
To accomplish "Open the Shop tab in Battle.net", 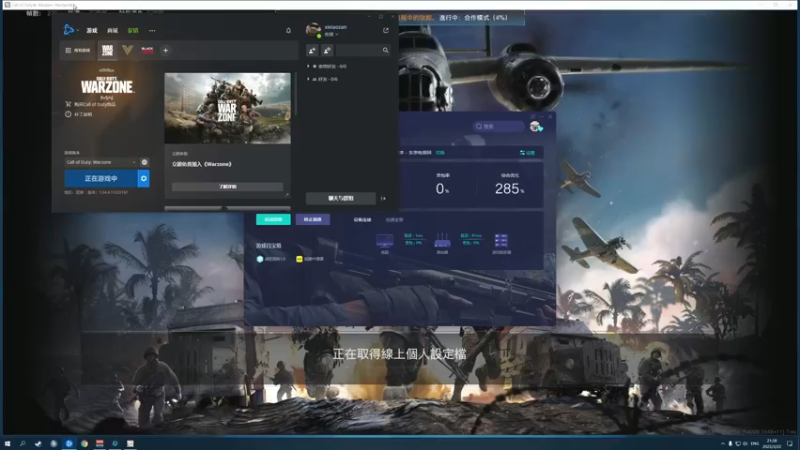I will pyautogui.click(x=113, y=31).
